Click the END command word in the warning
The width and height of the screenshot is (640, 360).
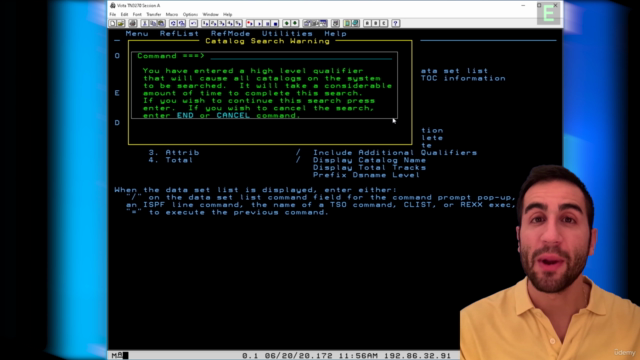tap(185, 116)
